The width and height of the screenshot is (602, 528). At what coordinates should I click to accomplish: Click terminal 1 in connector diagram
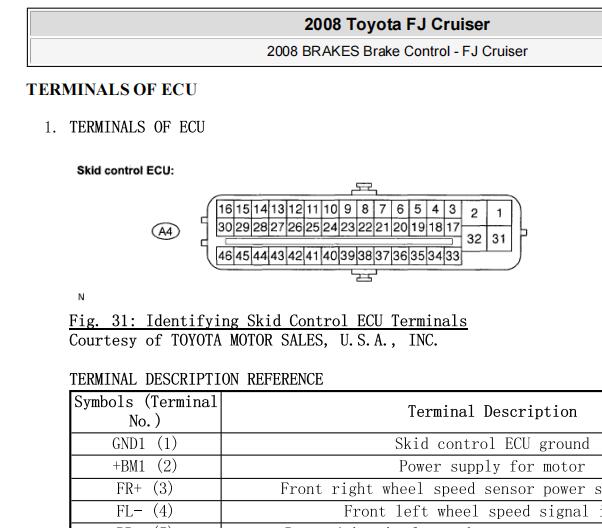pos(499,213)
